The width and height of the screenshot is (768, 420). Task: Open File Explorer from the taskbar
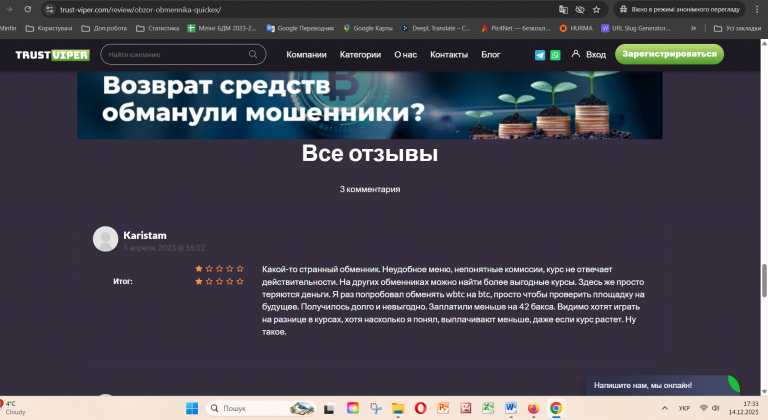(x=398, y=408)
